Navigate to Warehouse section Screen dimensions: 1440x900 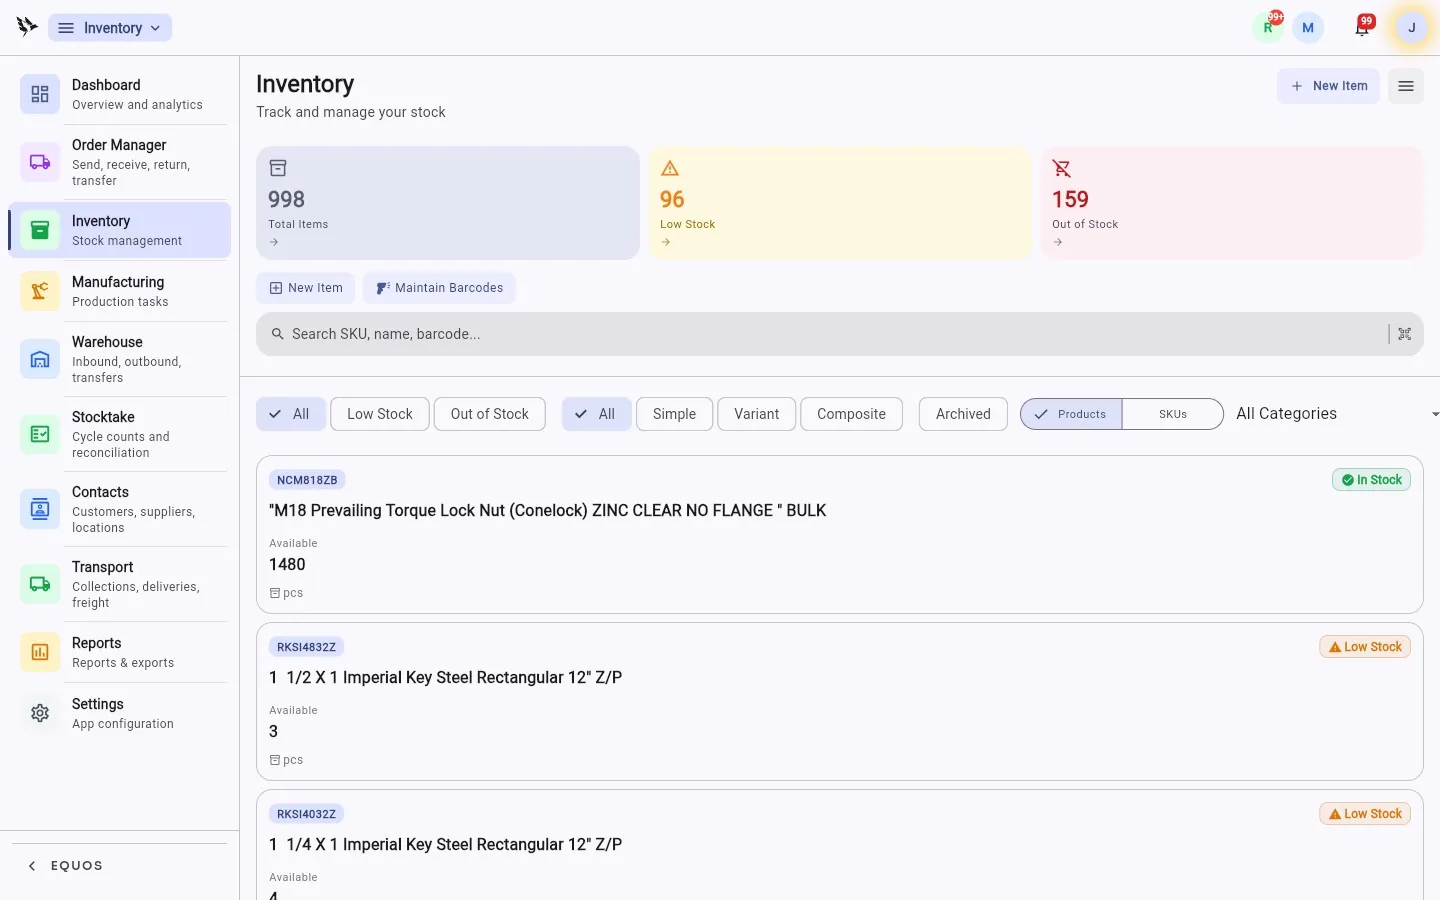[x=120, y=359]
